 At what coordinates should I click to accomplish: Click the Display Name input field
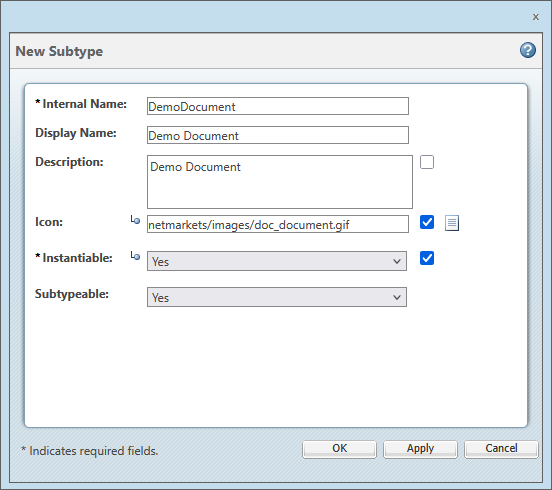tap(278, 135)
